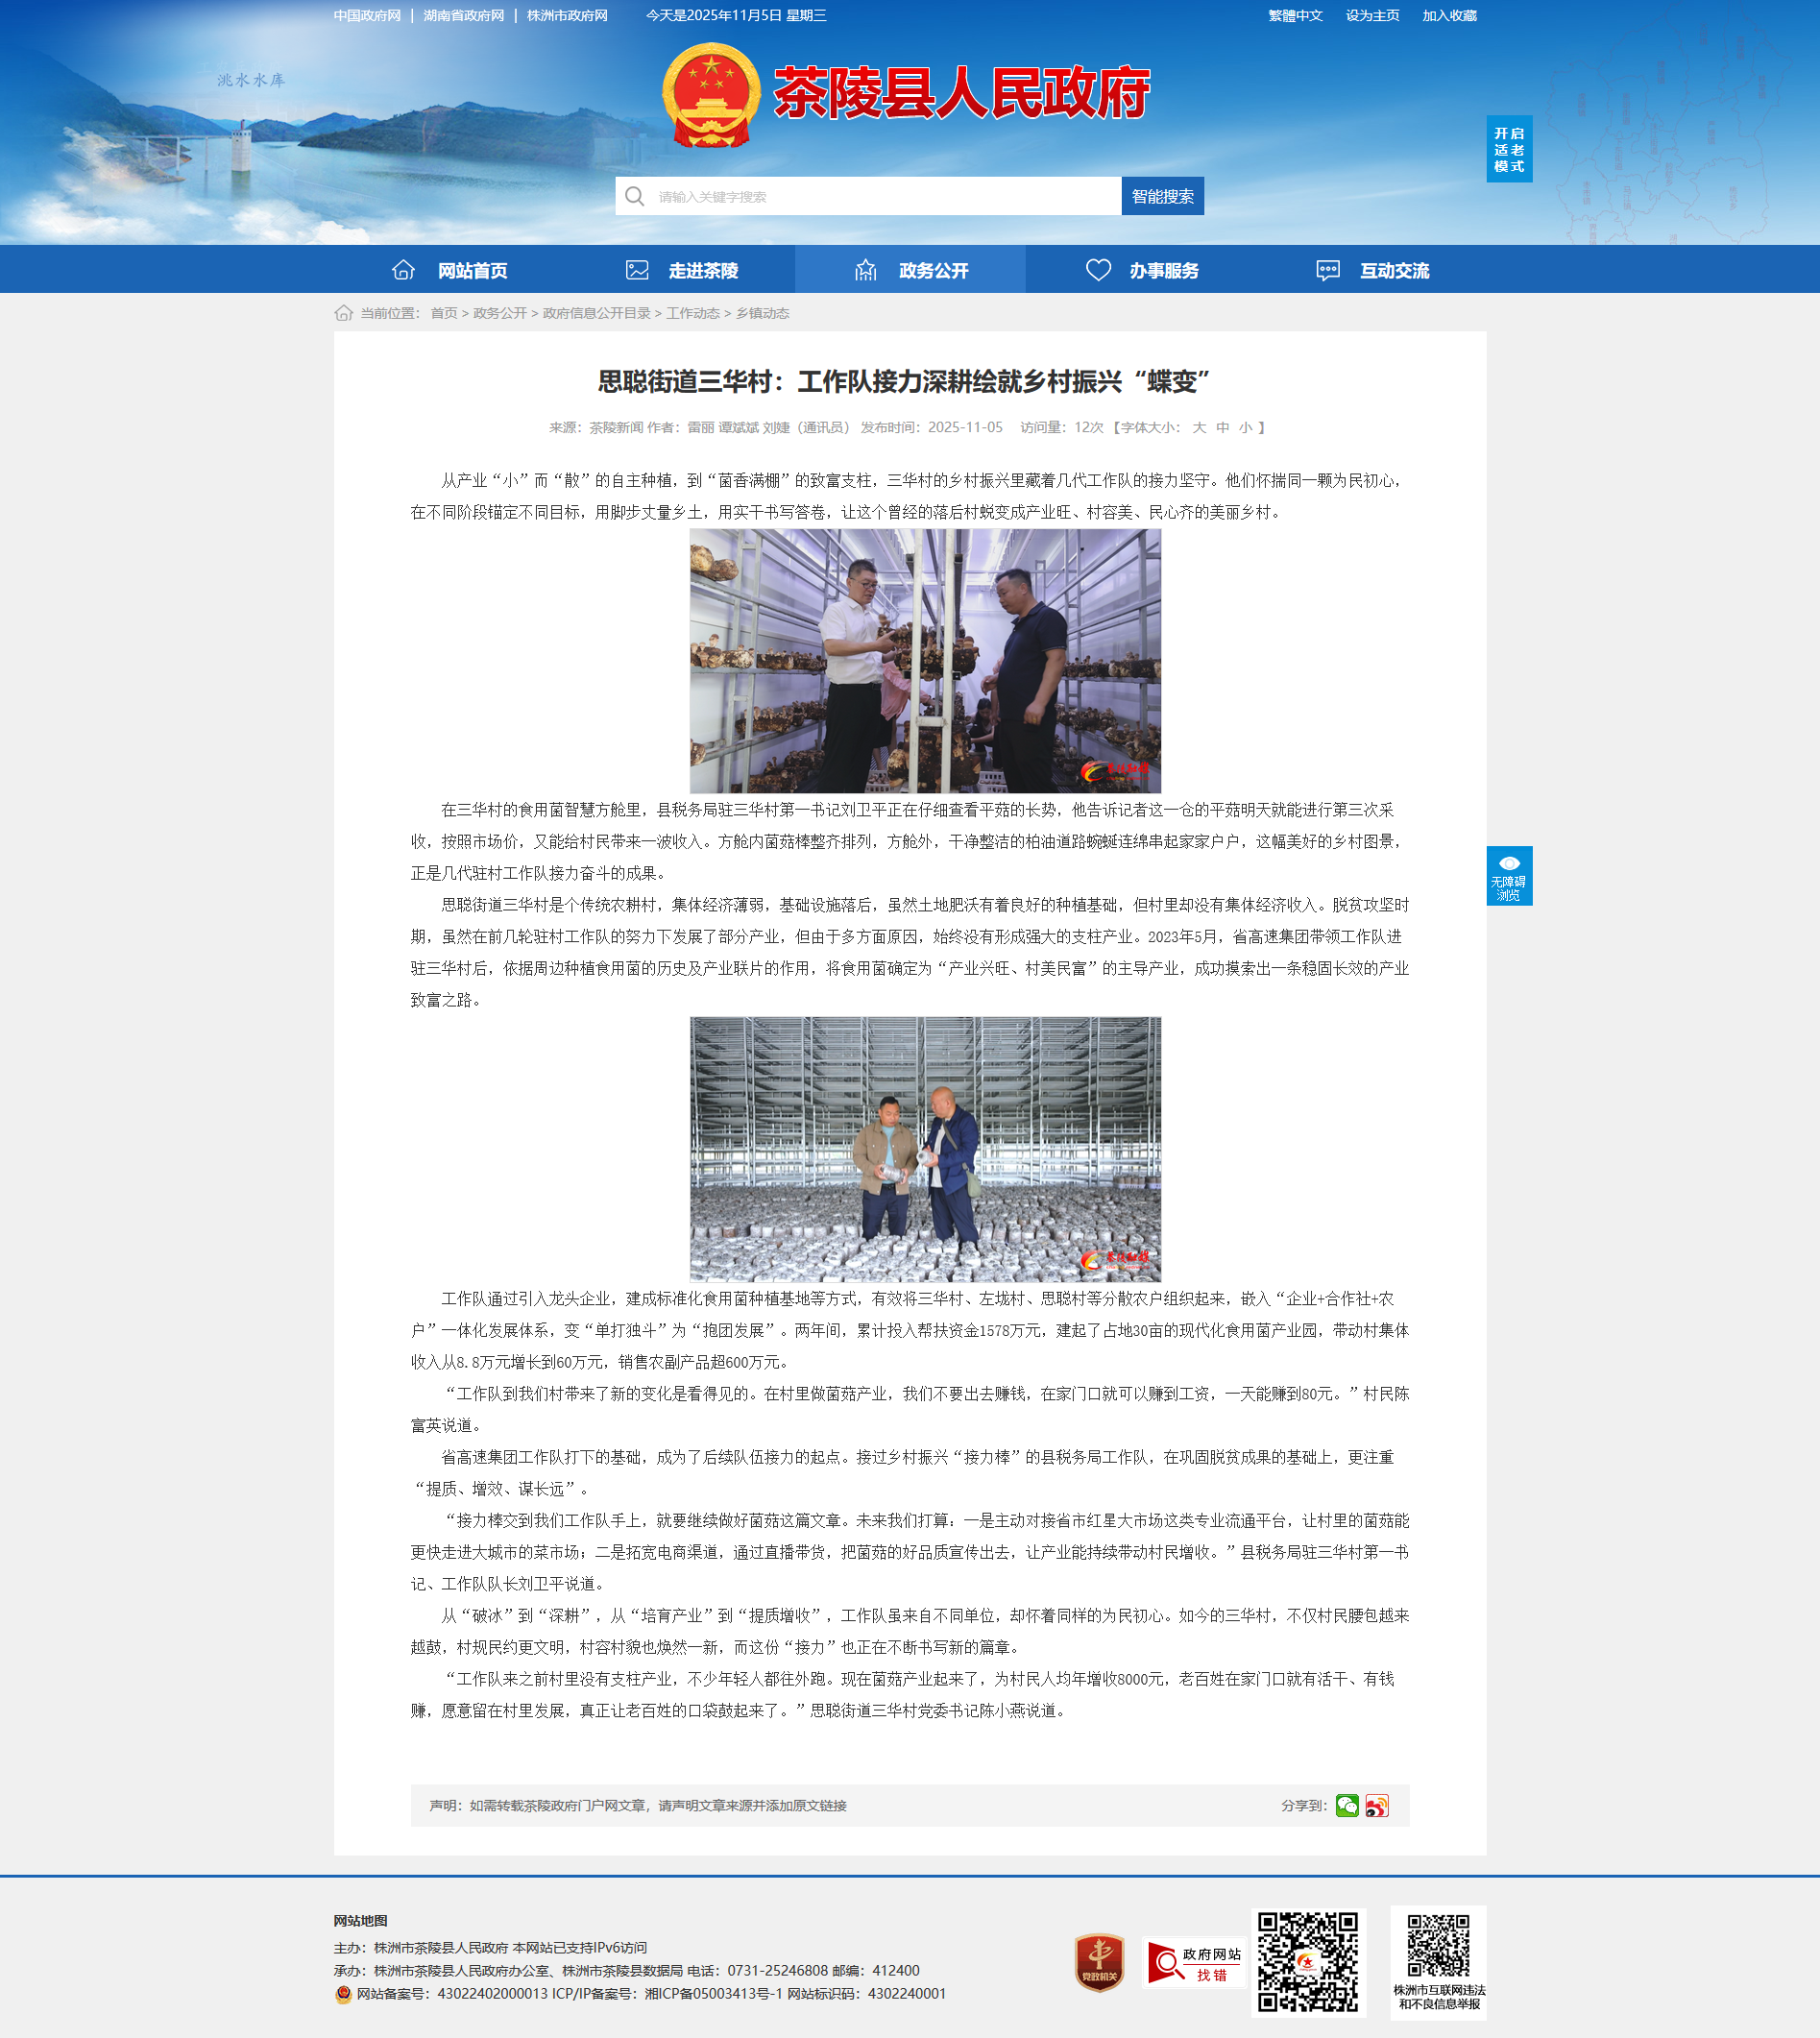The height and width of the screenshot is (2038, 1820).
Task: Click the Weibo share icon
Action: [1377, 1805]
